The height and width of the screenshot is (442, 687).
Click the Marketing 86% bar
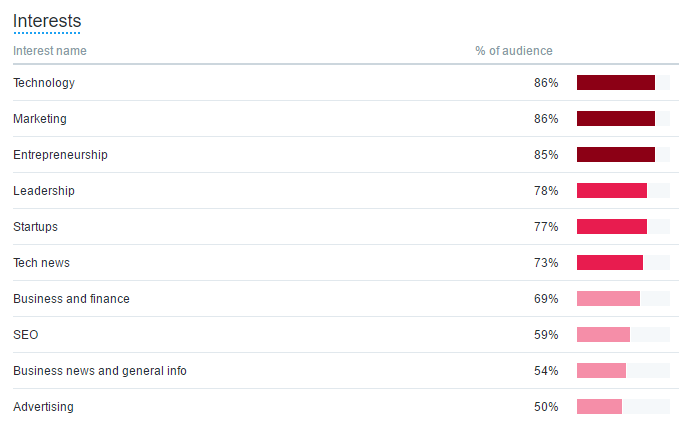pyautogui.click(x=616, y=118)
